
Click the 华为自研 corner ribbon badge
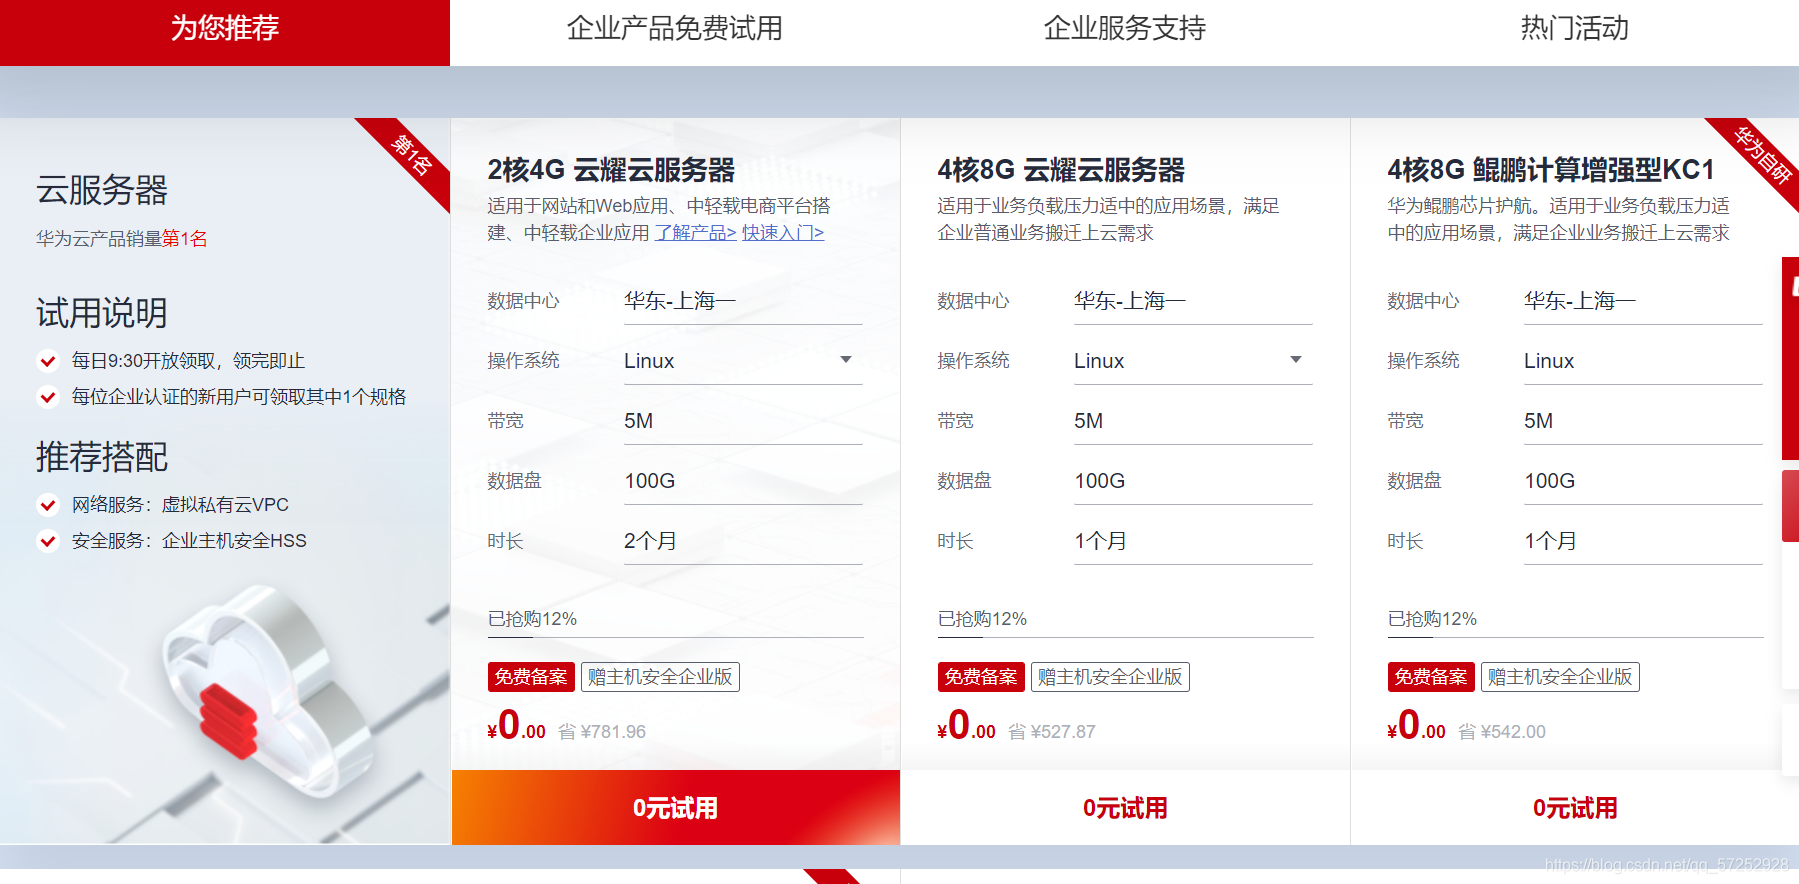pyautogui.click(x=1763, y=155)
